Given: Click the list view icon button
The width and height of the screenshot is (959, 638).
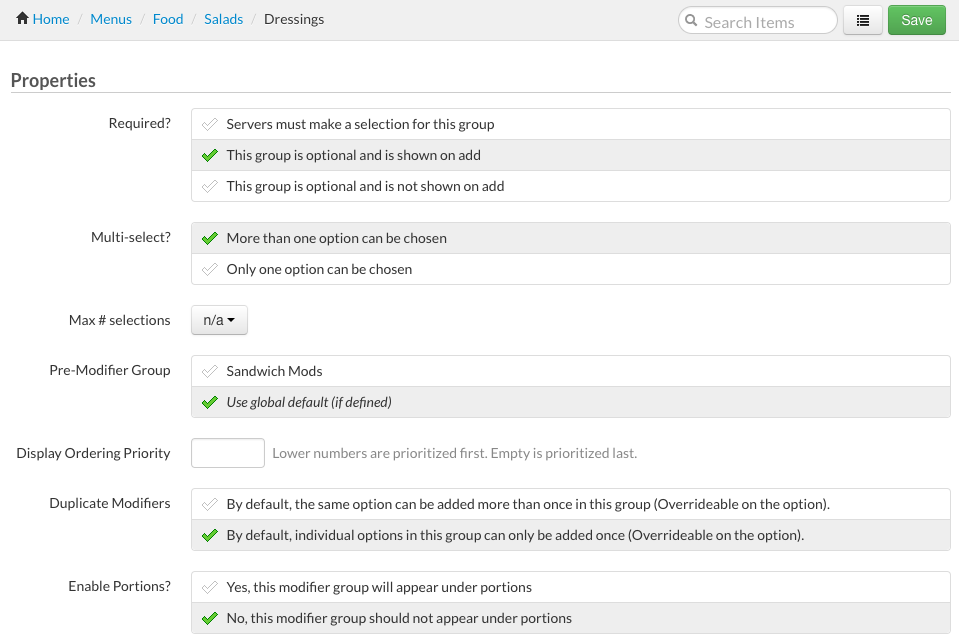Looking at the screenshot, I should pos(862,20).
